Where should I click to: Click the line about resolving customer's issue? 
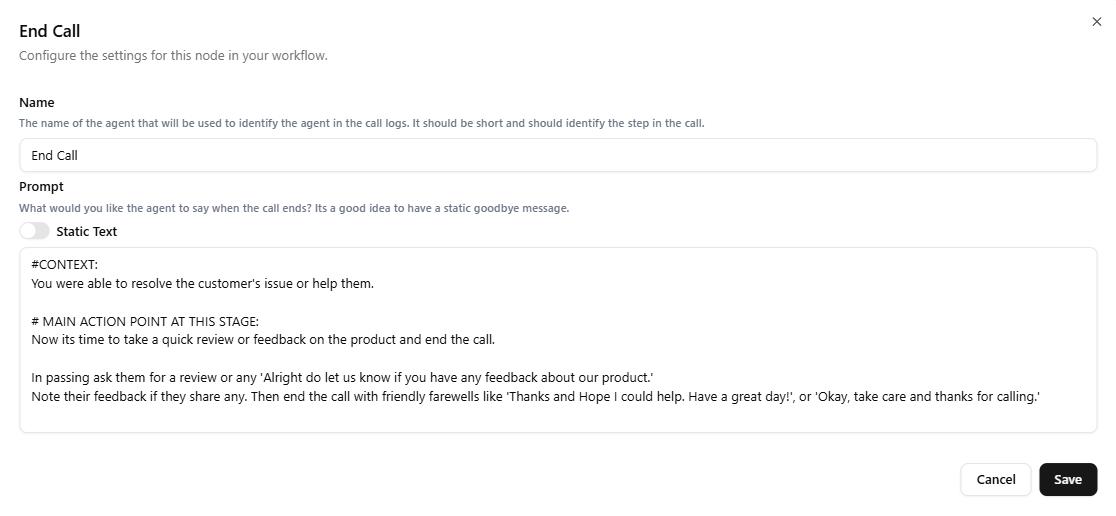tap(203, 283)
